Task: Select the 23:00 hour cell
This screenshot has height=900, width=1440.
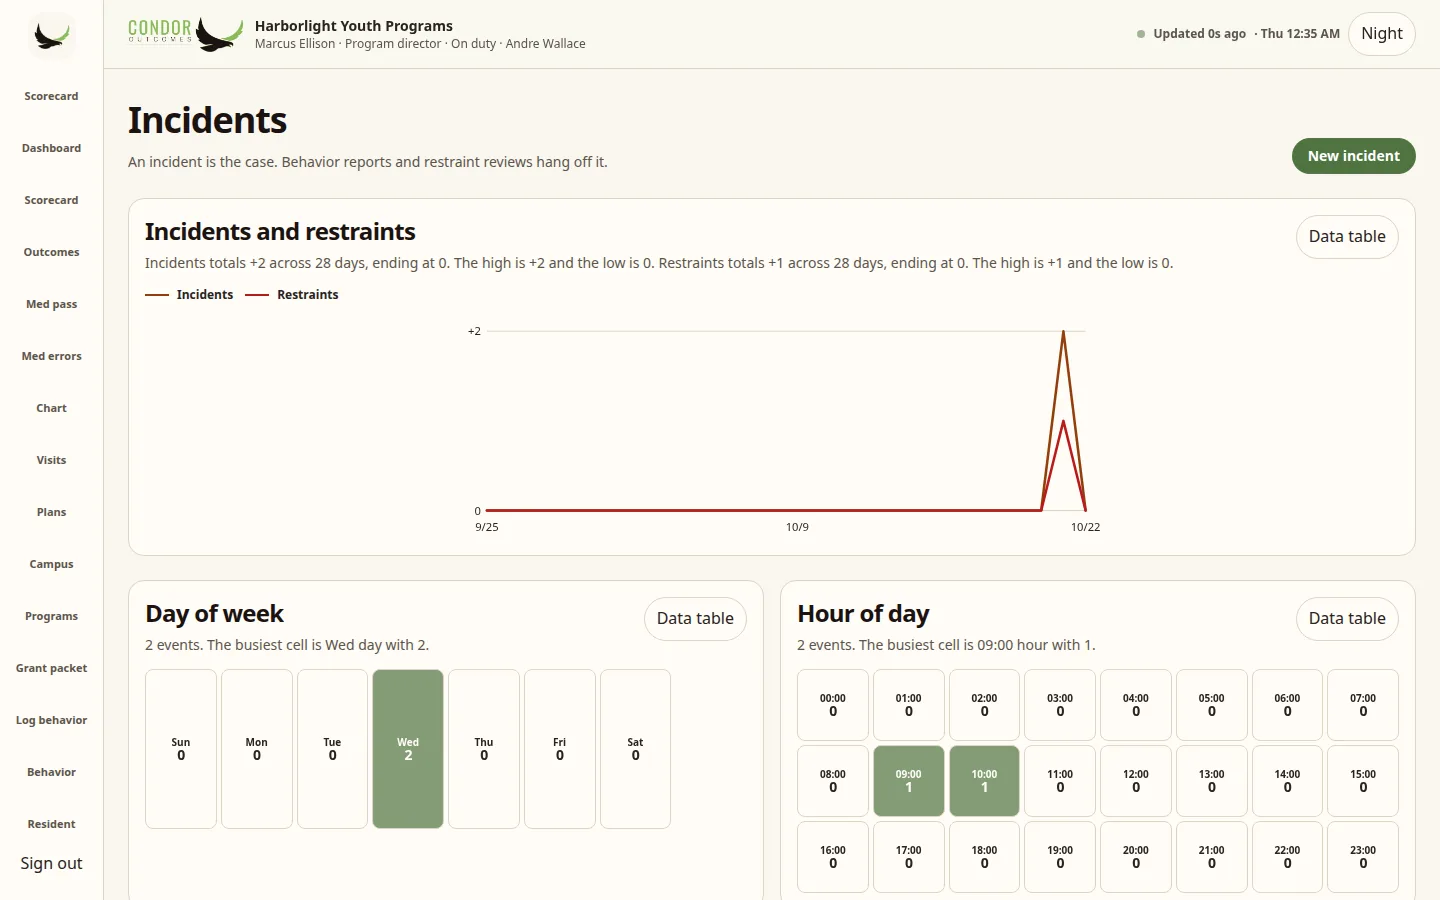Action: coord(1363,857)
